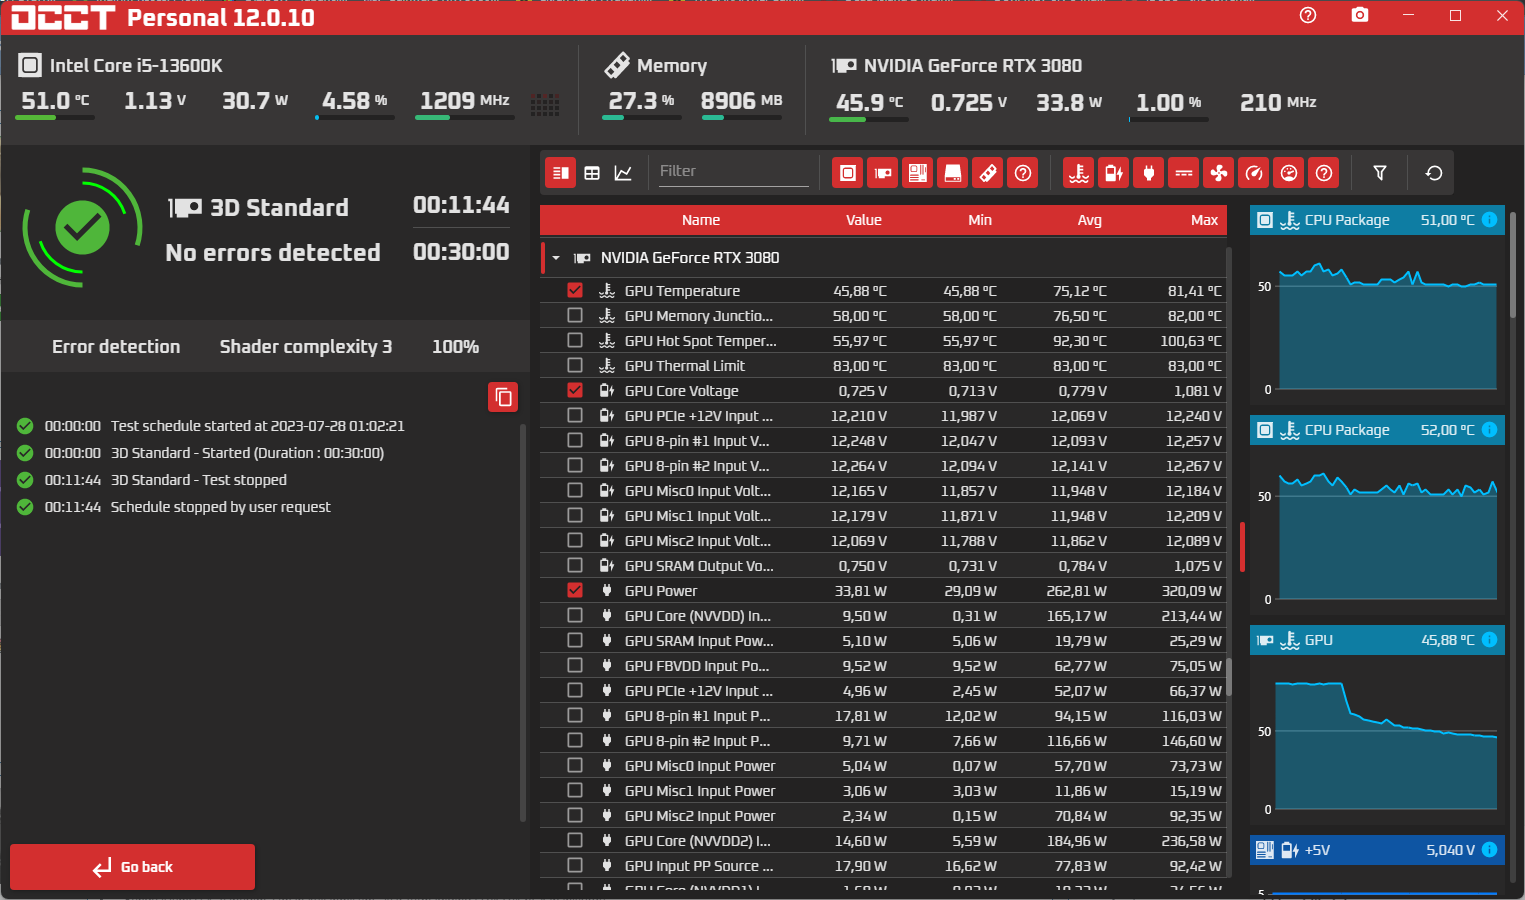Click the CPU core grid icon in header
The image size is (1525, 900).
coord(545,105)
